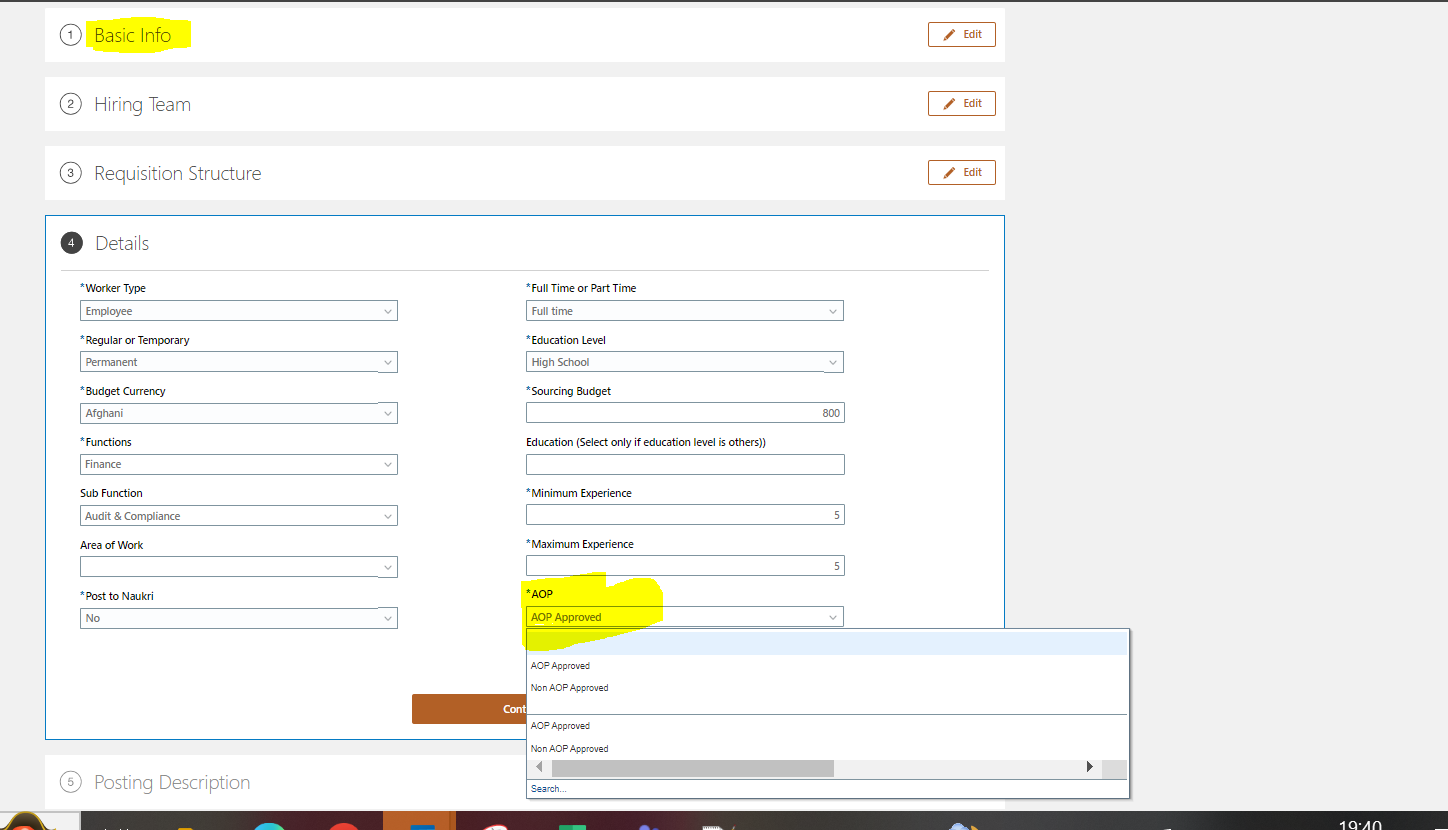Viewport: 1448px width, 830px height.
Task: Click the numbered circle 1 beside Basic Info
Action: (70, 34)
